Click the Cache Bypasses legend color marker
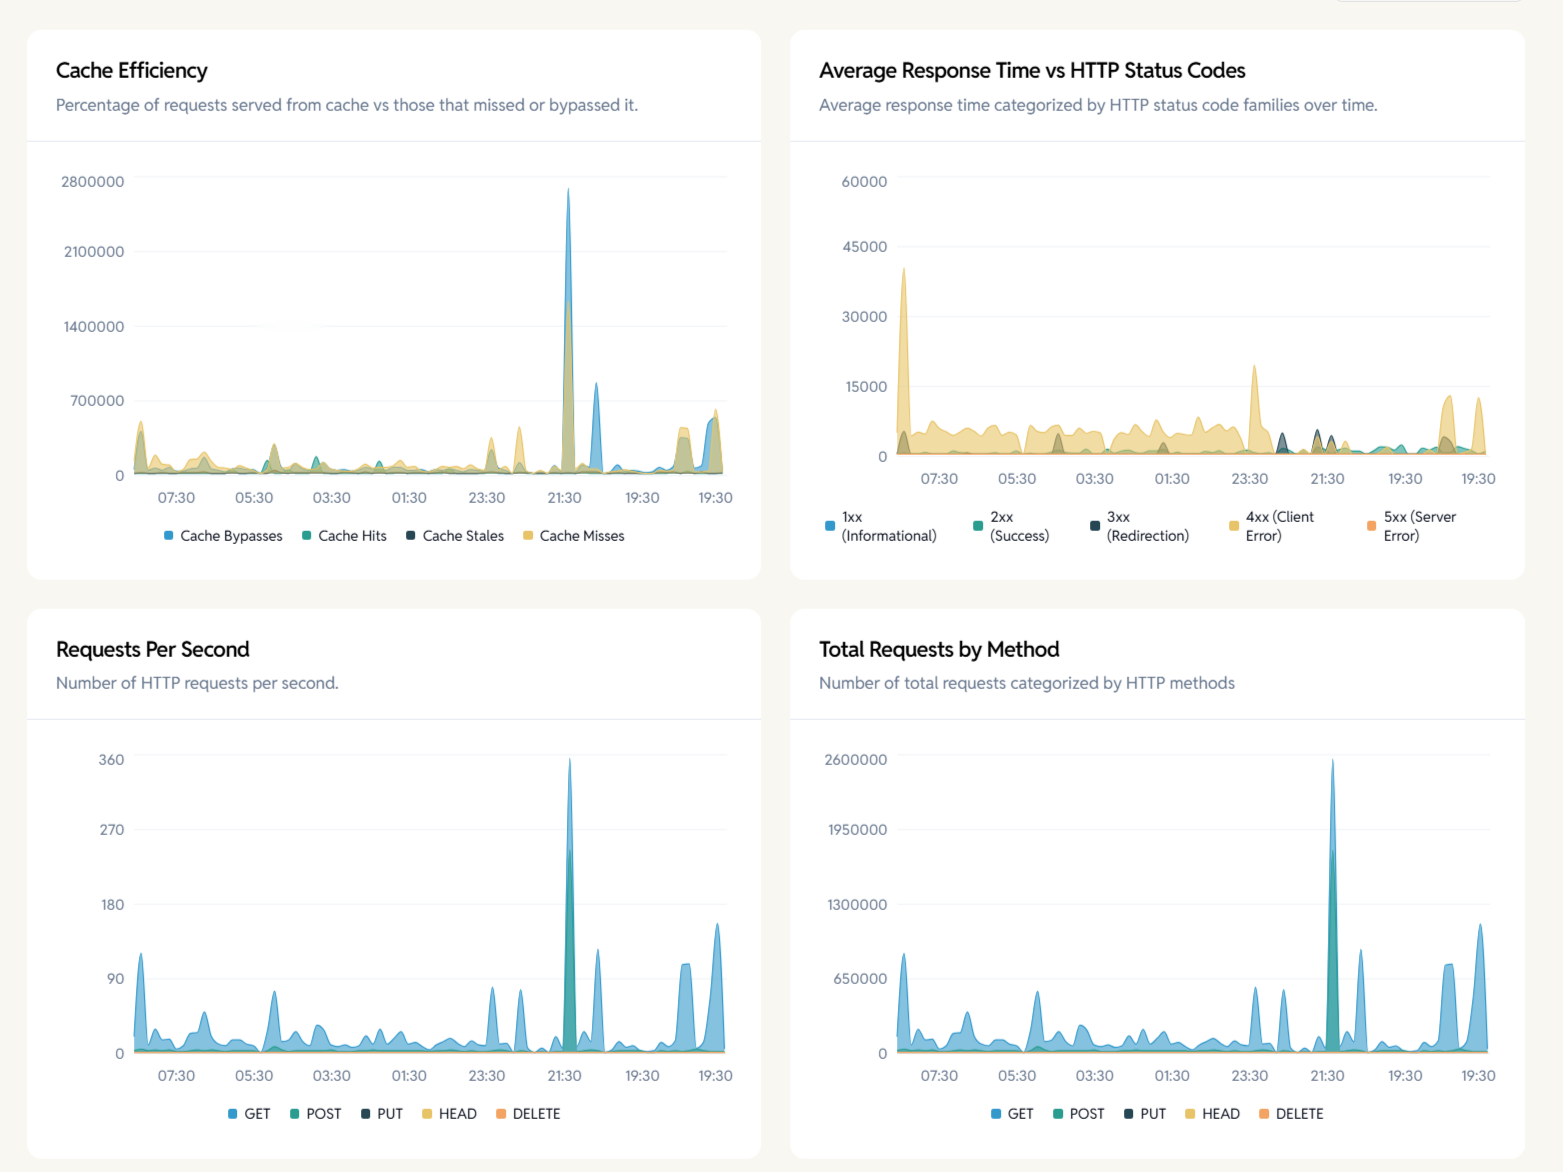Screen dimensions: 1563x1172 pos(167,535)
